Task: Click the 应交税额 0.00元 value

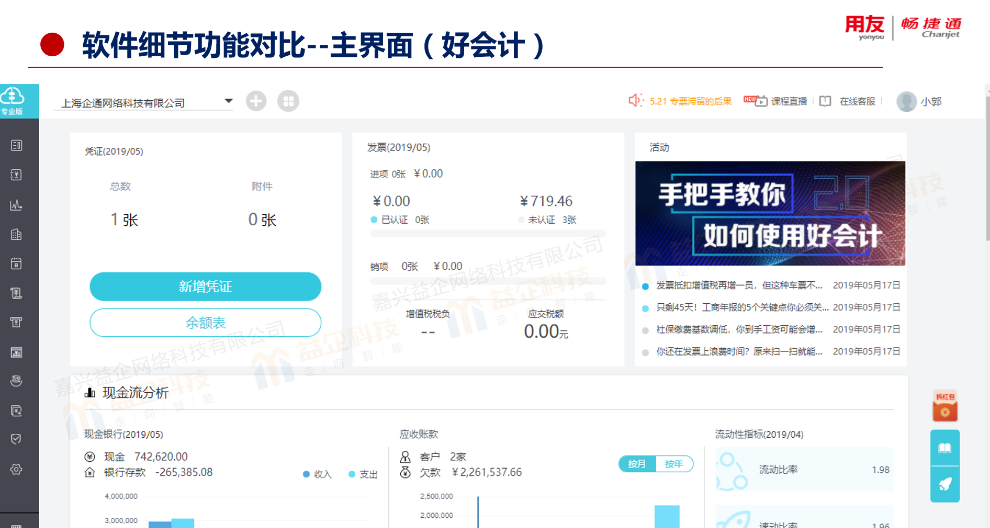Action: [546, 332]
